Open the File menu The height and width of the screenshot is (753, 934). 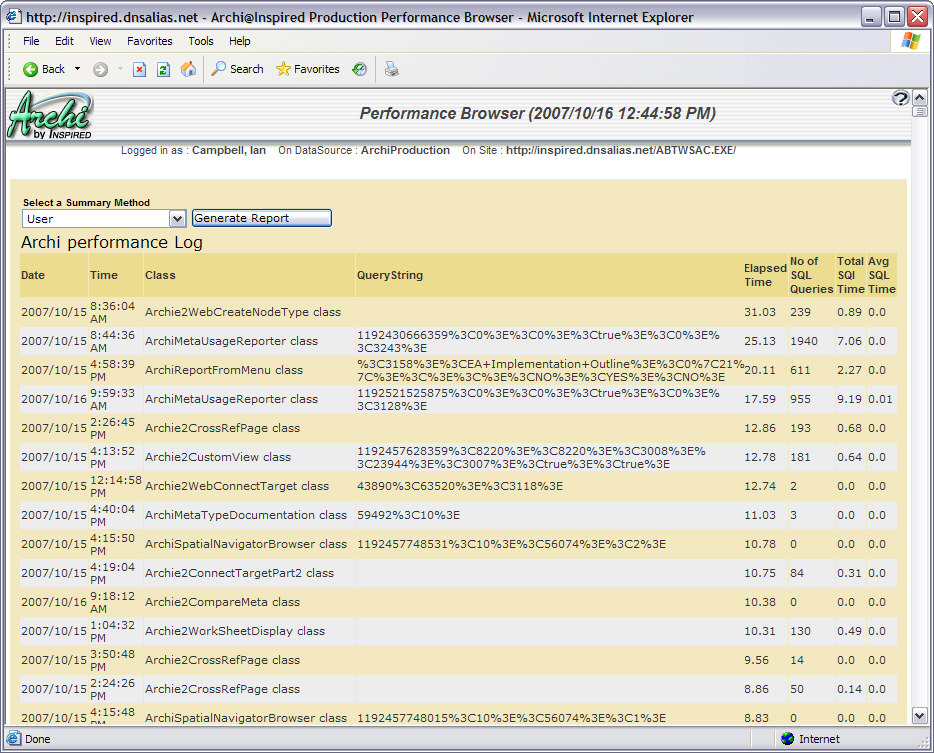(x=31, y=41)
